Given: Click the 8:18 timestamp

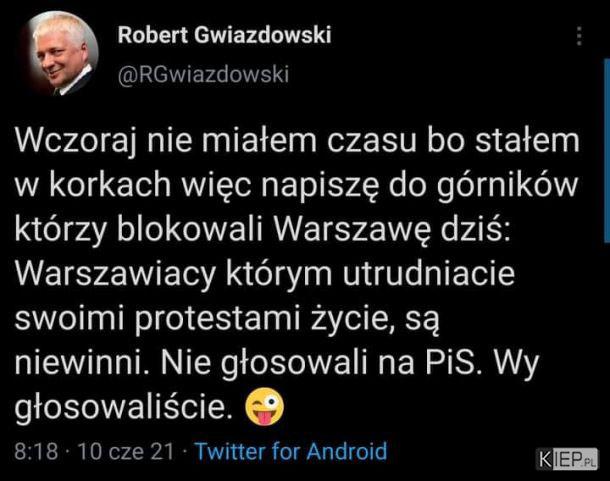Looking at the screenshot, I should [36, 452].
